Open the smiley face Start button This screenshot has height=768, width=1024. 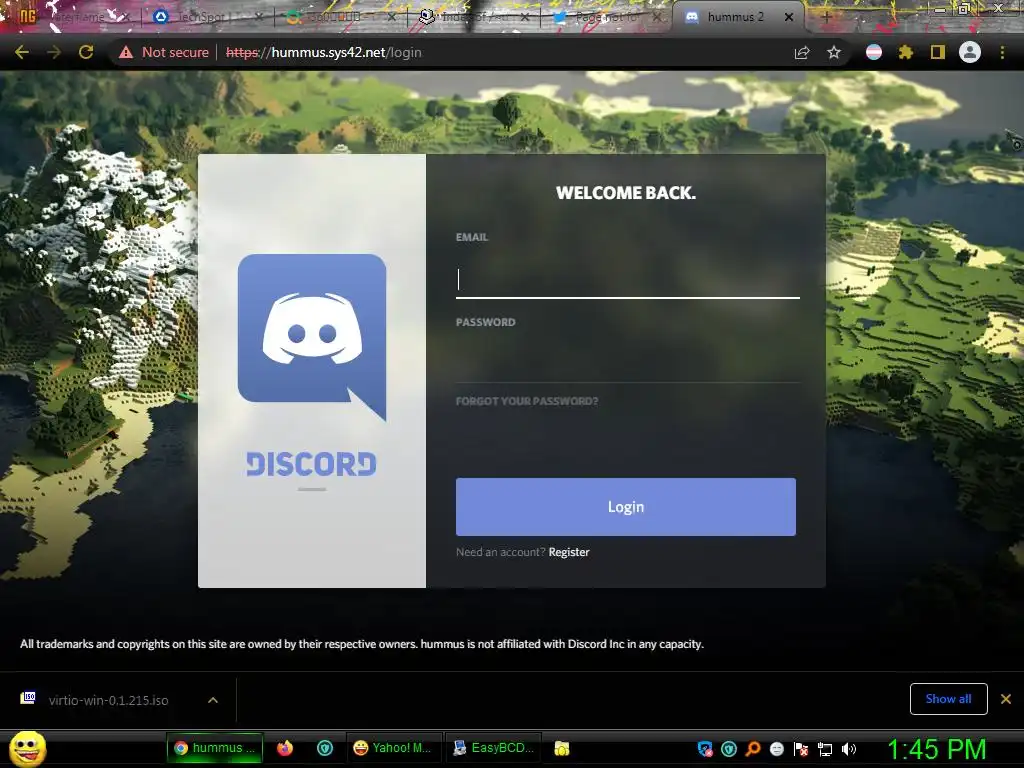click(x=28, y=748)
